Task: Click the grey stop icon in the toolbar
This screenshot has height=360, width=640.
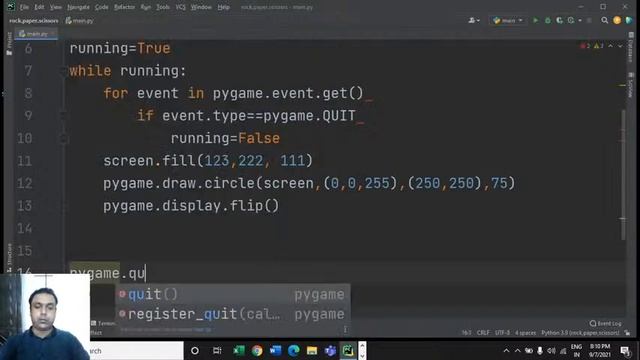Action: (589, 20)
